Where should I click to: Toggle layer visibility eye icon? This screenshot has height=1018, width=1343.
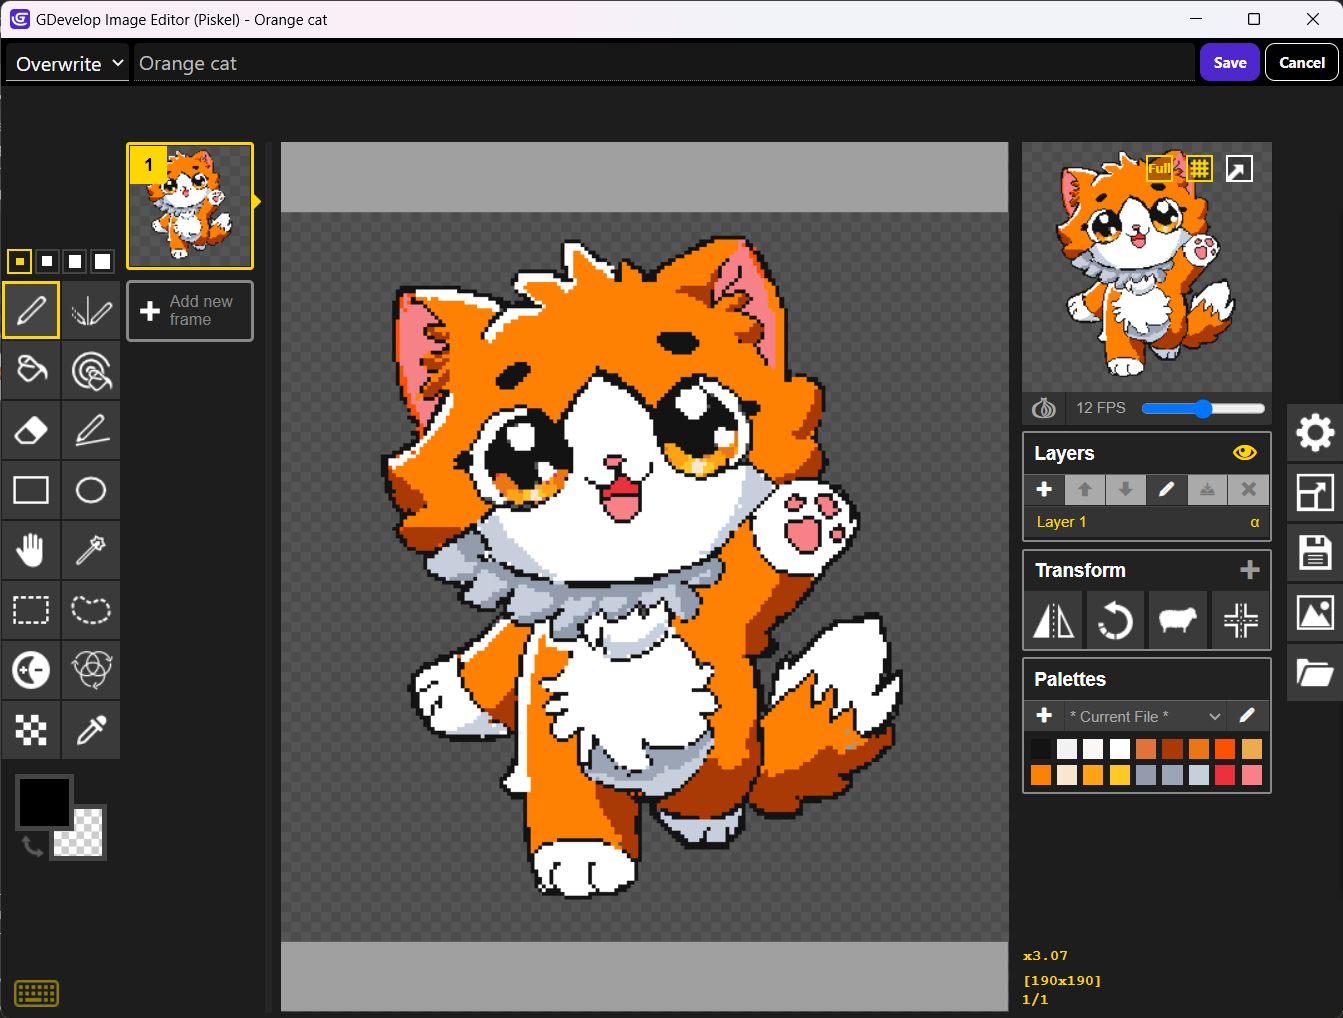pos(1244,453)
